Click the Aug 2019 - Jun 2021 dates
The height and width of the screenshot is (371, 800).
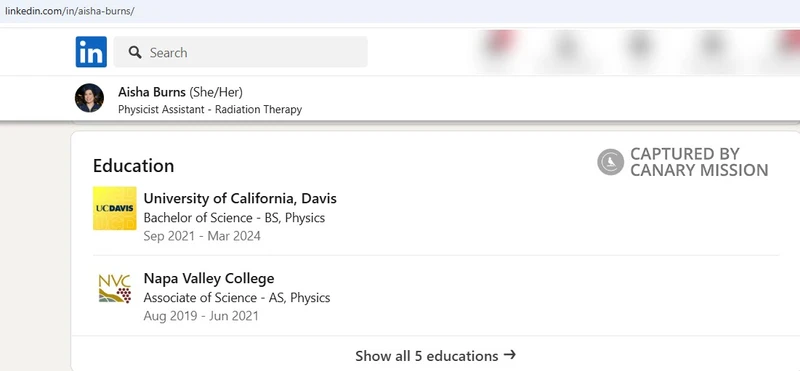(201, 316)
